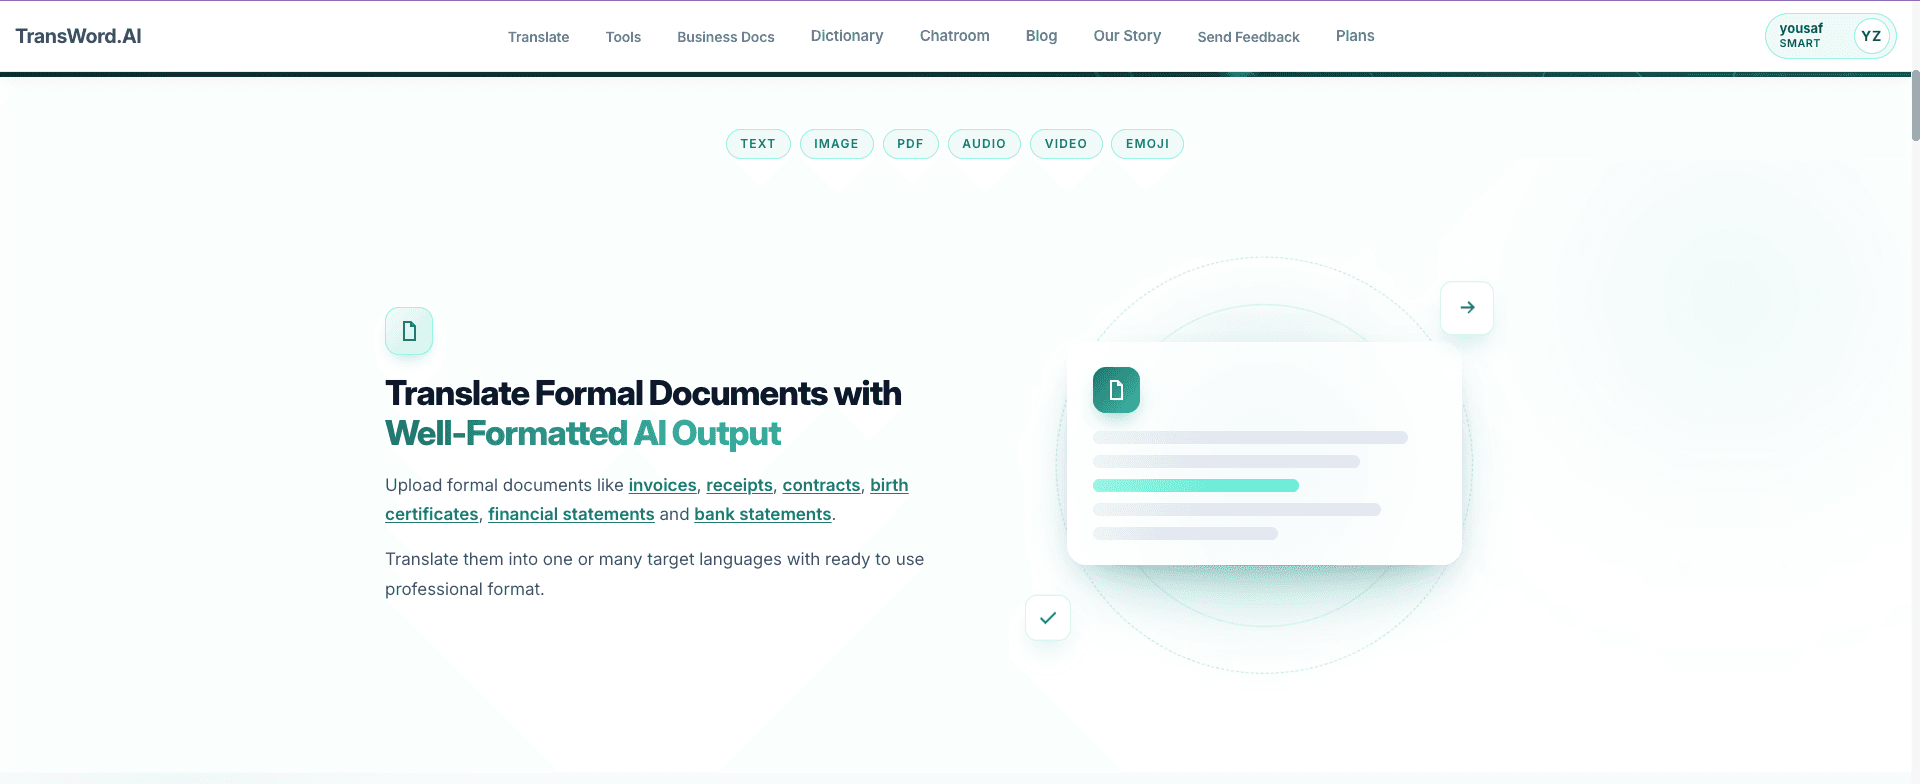1920x784 pixels.
Task: Select the TEXT translation pill
Action: [758, 144]
